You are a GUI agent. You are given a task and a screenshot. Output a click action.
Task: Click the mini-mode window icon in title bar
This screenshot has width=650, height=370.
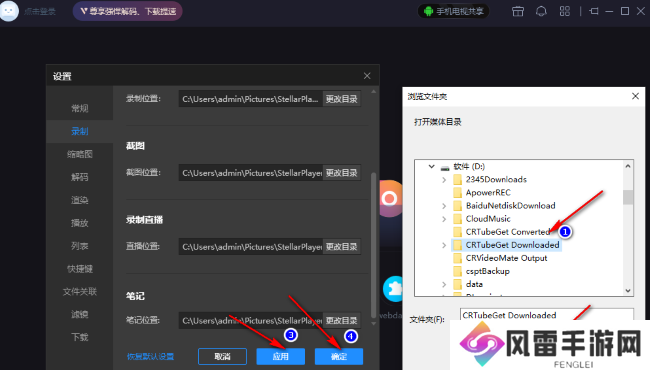pos(594,11)
